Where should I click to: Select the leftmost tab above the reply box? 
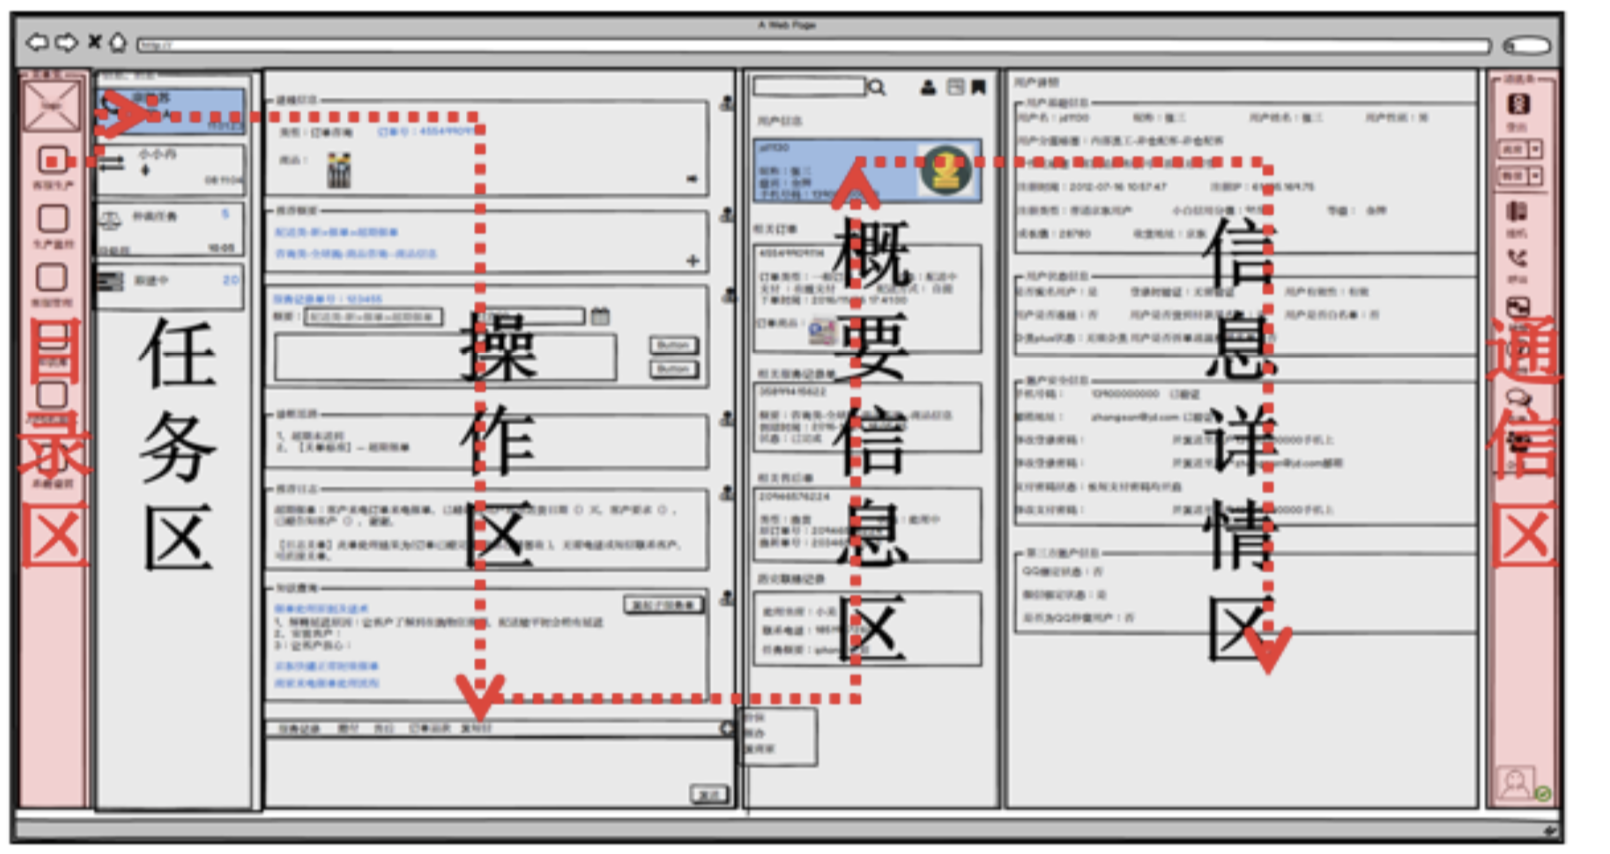pos(300,729)
